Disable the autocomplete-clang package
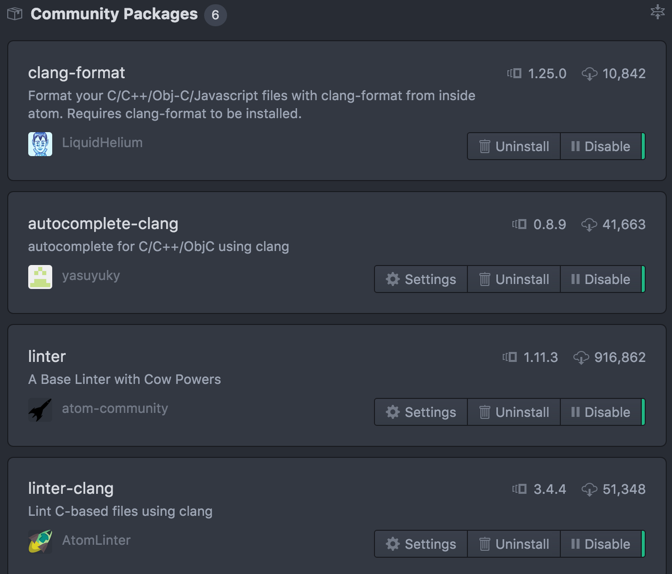Viewport: 672px width, 574px height. coord(602,279)
